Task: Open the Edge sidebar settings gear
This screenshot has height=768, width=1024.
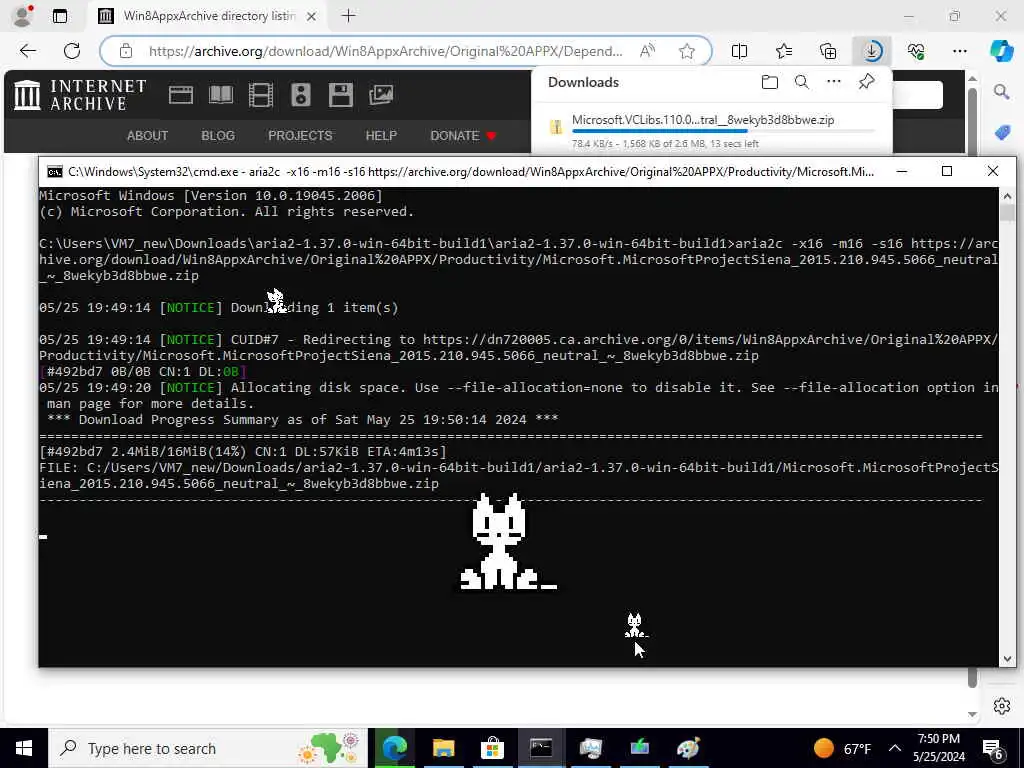Action: tap(1002, 706)
